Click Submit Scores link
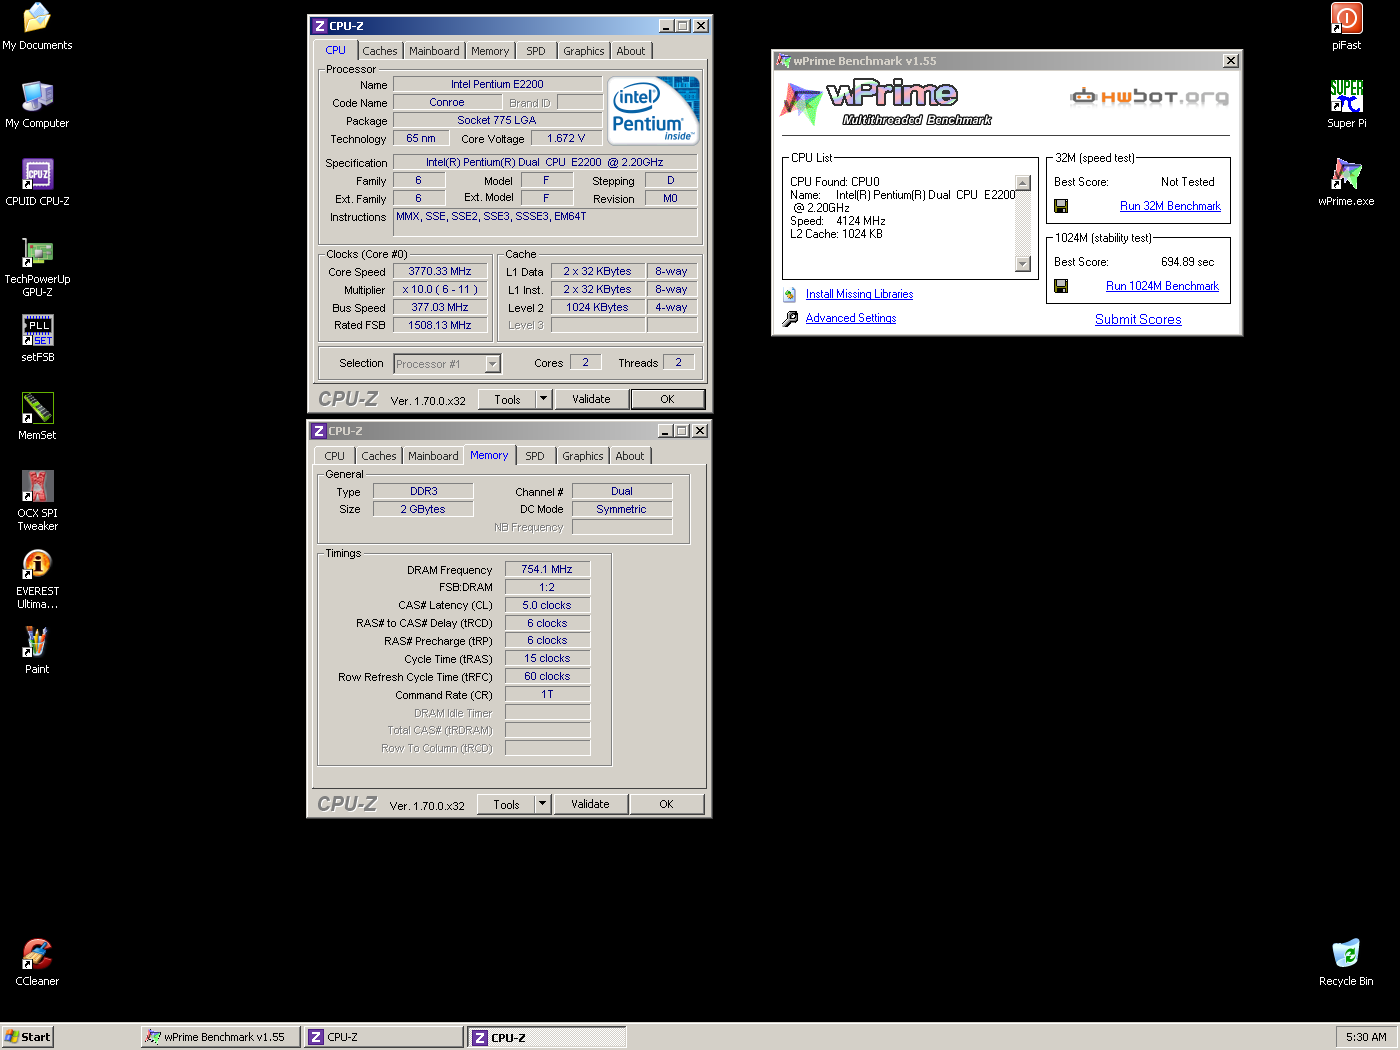 (1138, 319)
